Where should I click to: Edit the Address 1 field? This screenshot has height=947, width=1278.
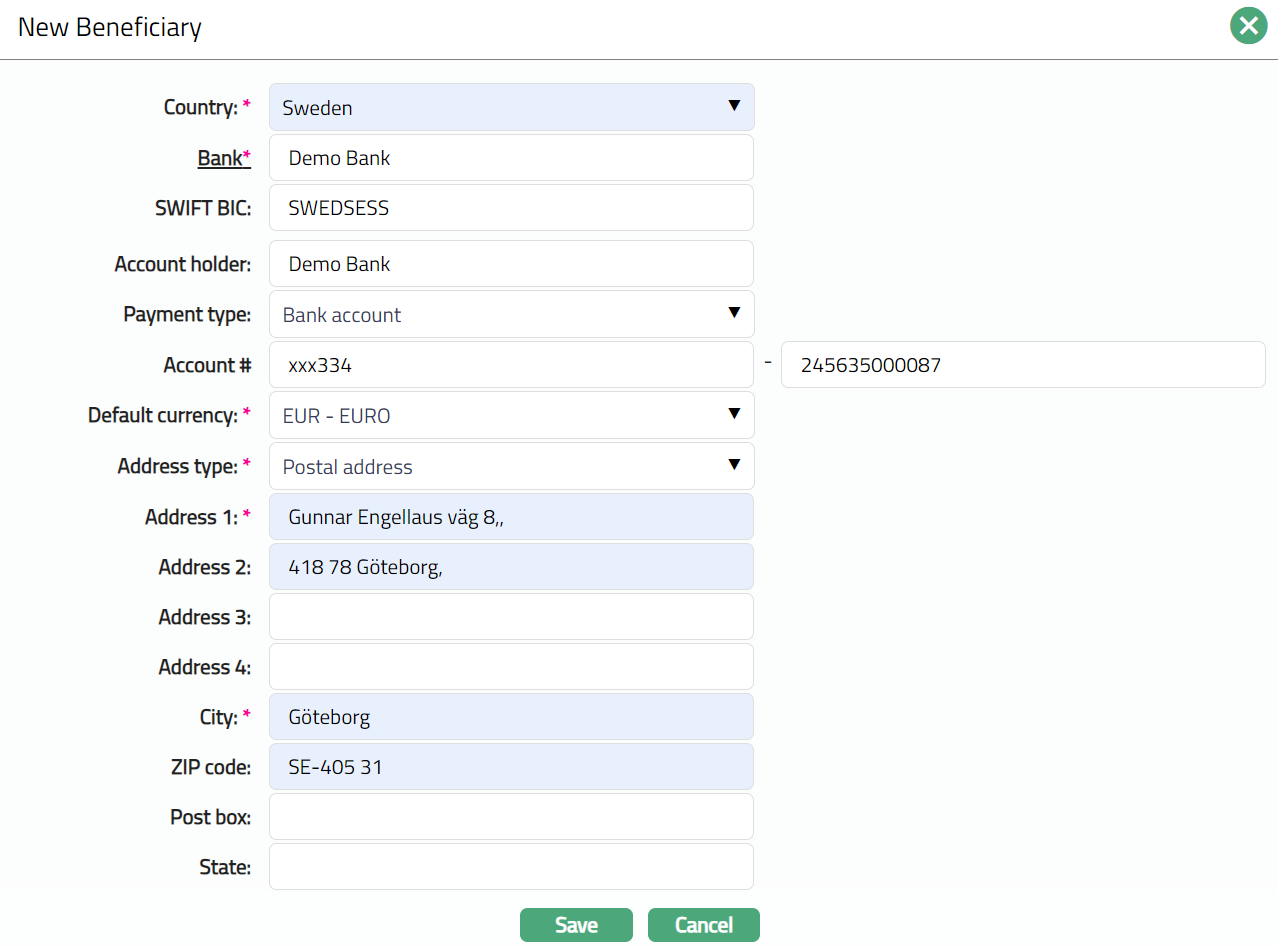(511, 517)
